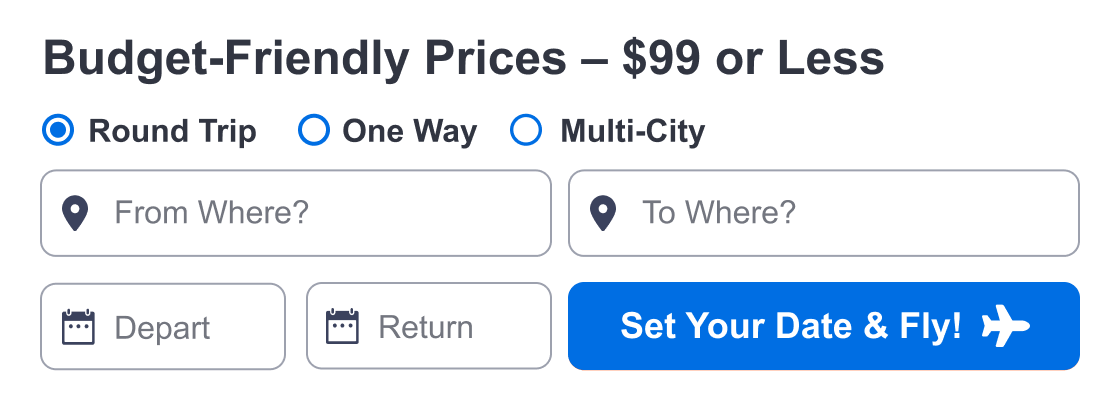Open the Depart date field
1120x408 pixels.
coord(163,327)
